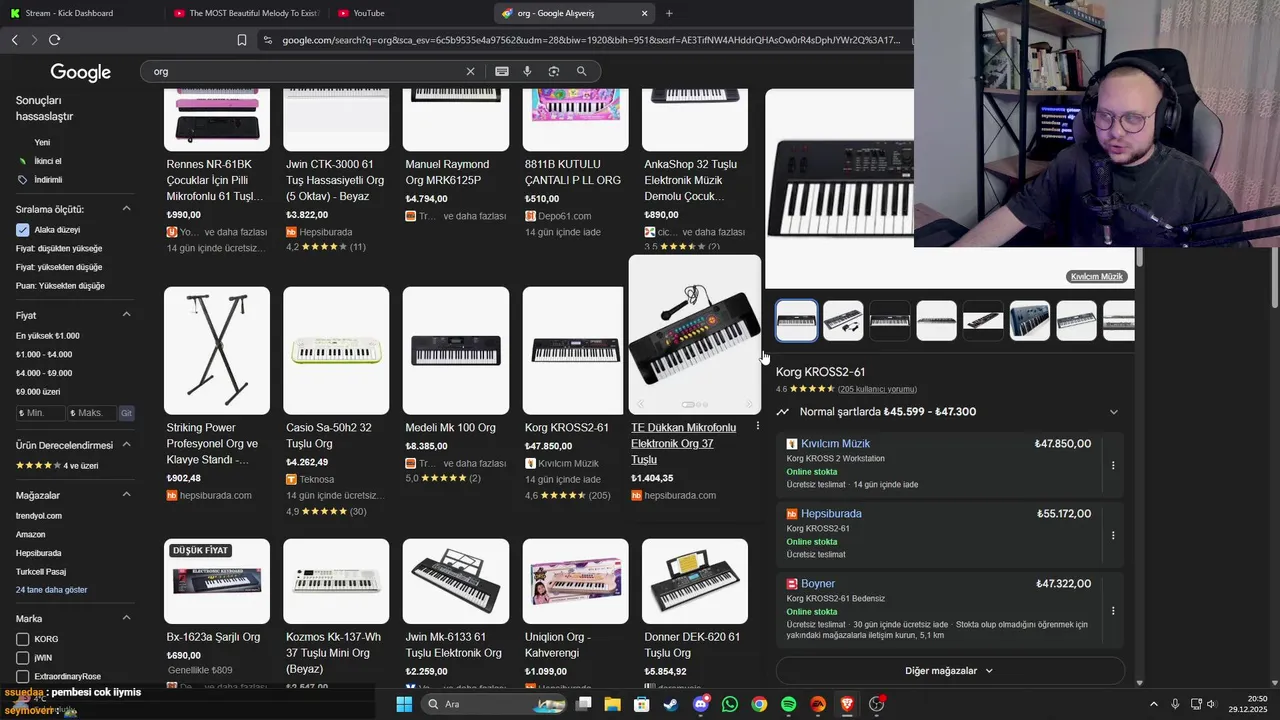Image resolution: width=1280 pixels, height=720 pixels.
Task: Search by image with Google Lens
Action: click(x=553, y=71)
